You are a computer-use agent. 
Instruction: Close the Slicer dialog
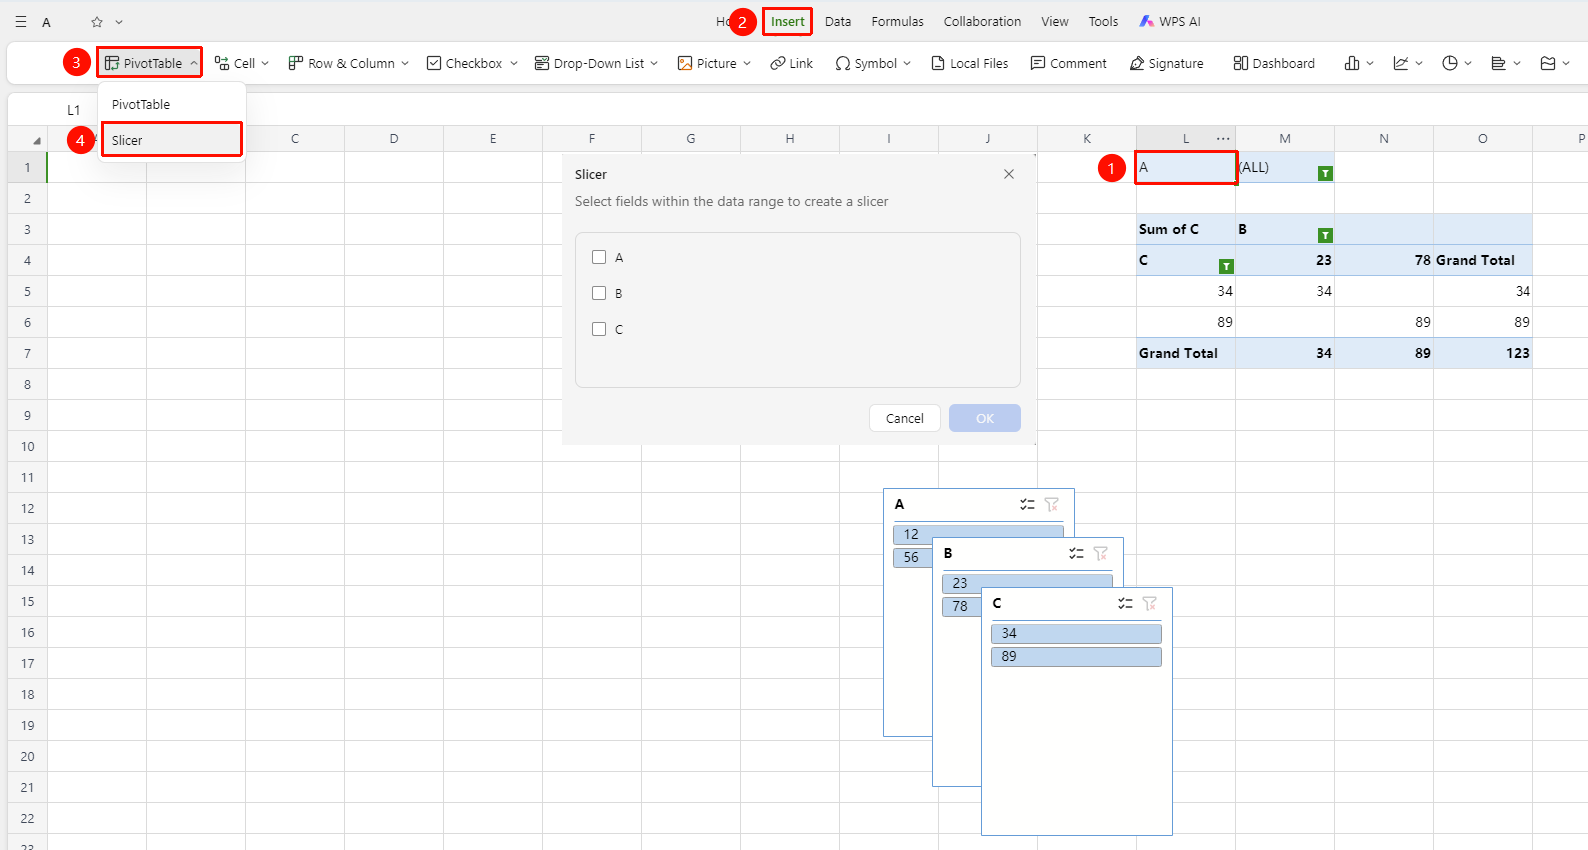click(1009, 174)
